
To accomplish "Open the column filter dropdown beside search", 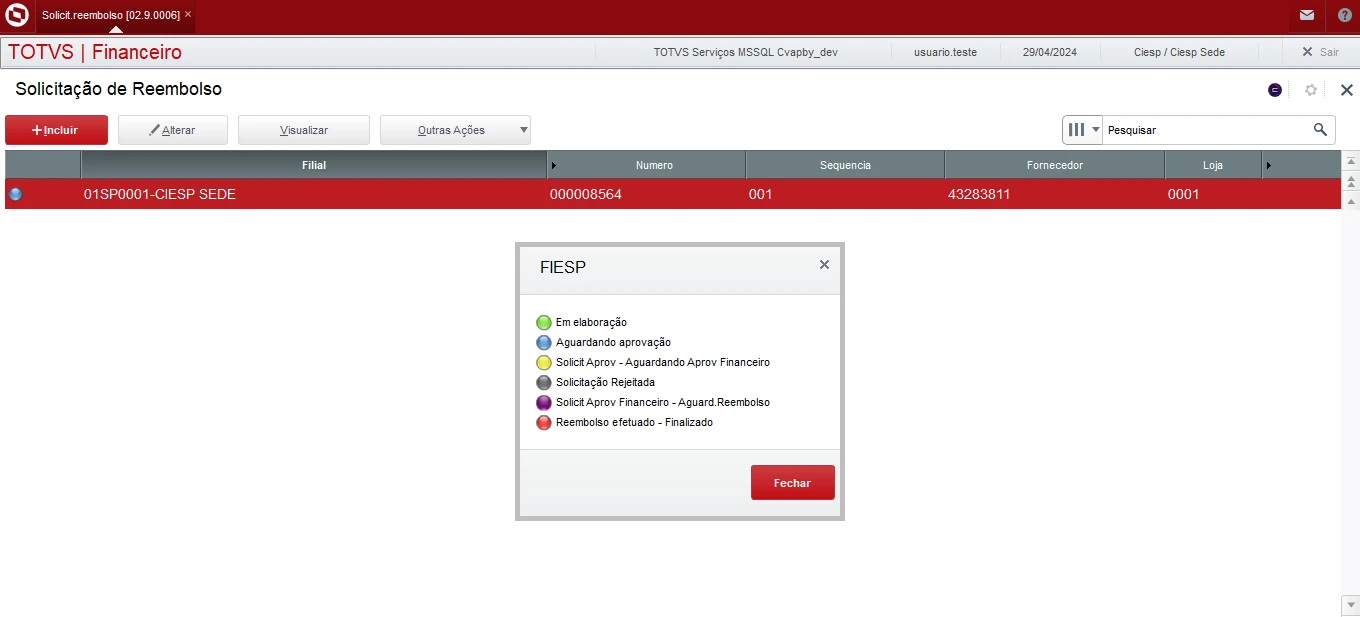I will pyautogui.click(x=1082, y=130).
